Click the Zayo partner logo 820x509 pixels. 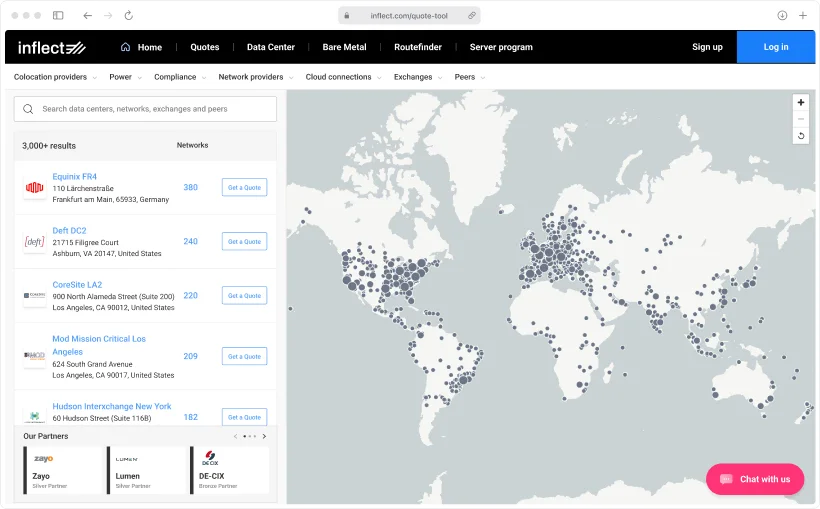[x=43, y=459]
